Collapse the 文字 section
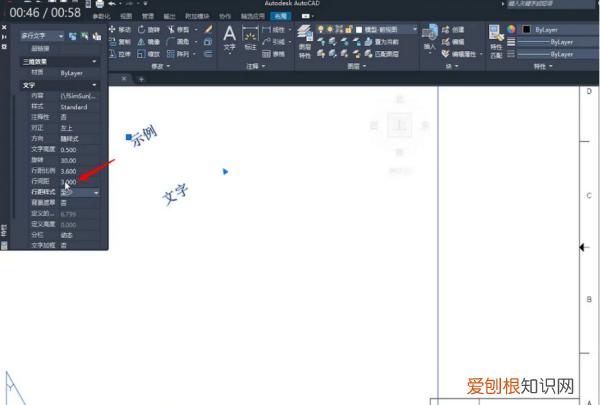The width and height of the screenshot is (600, 405). coord(94,85)
